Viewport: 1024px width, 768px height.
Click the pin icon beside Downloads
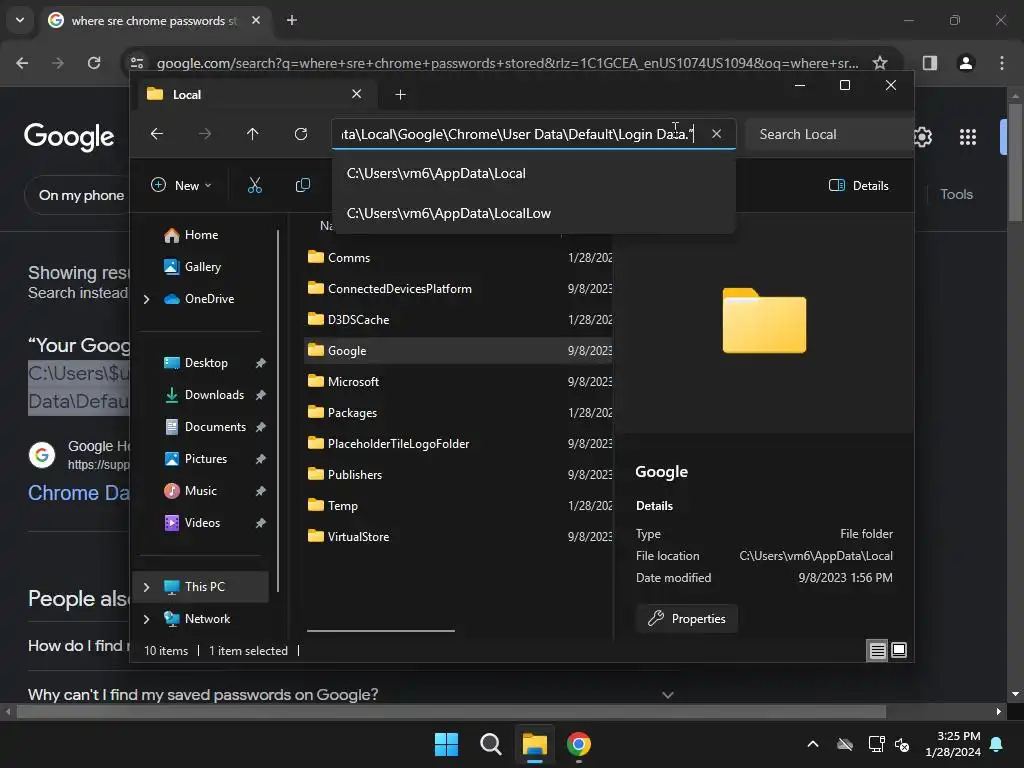(261, 395)
